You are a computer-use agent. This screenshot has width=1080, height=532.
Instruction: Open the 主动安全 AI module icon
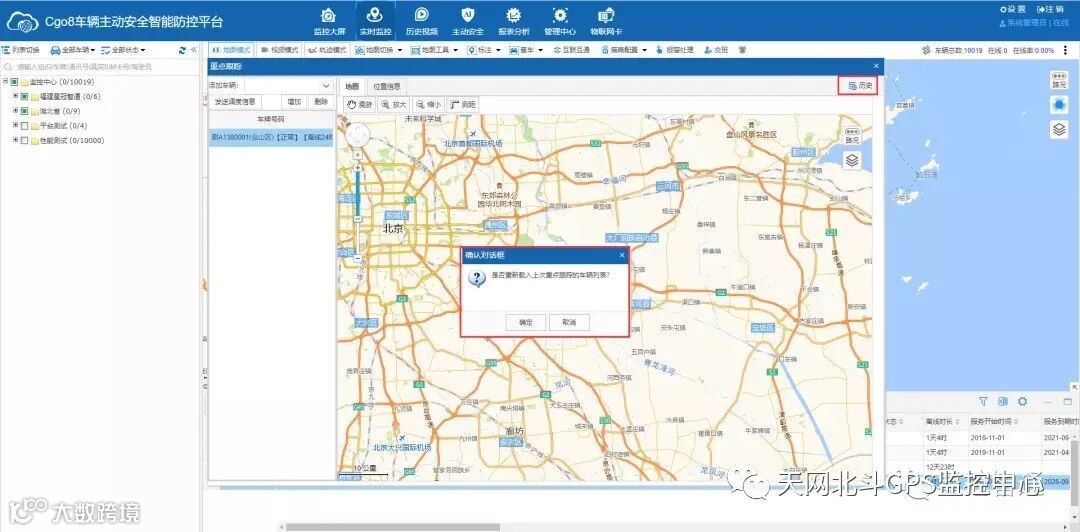468,15
